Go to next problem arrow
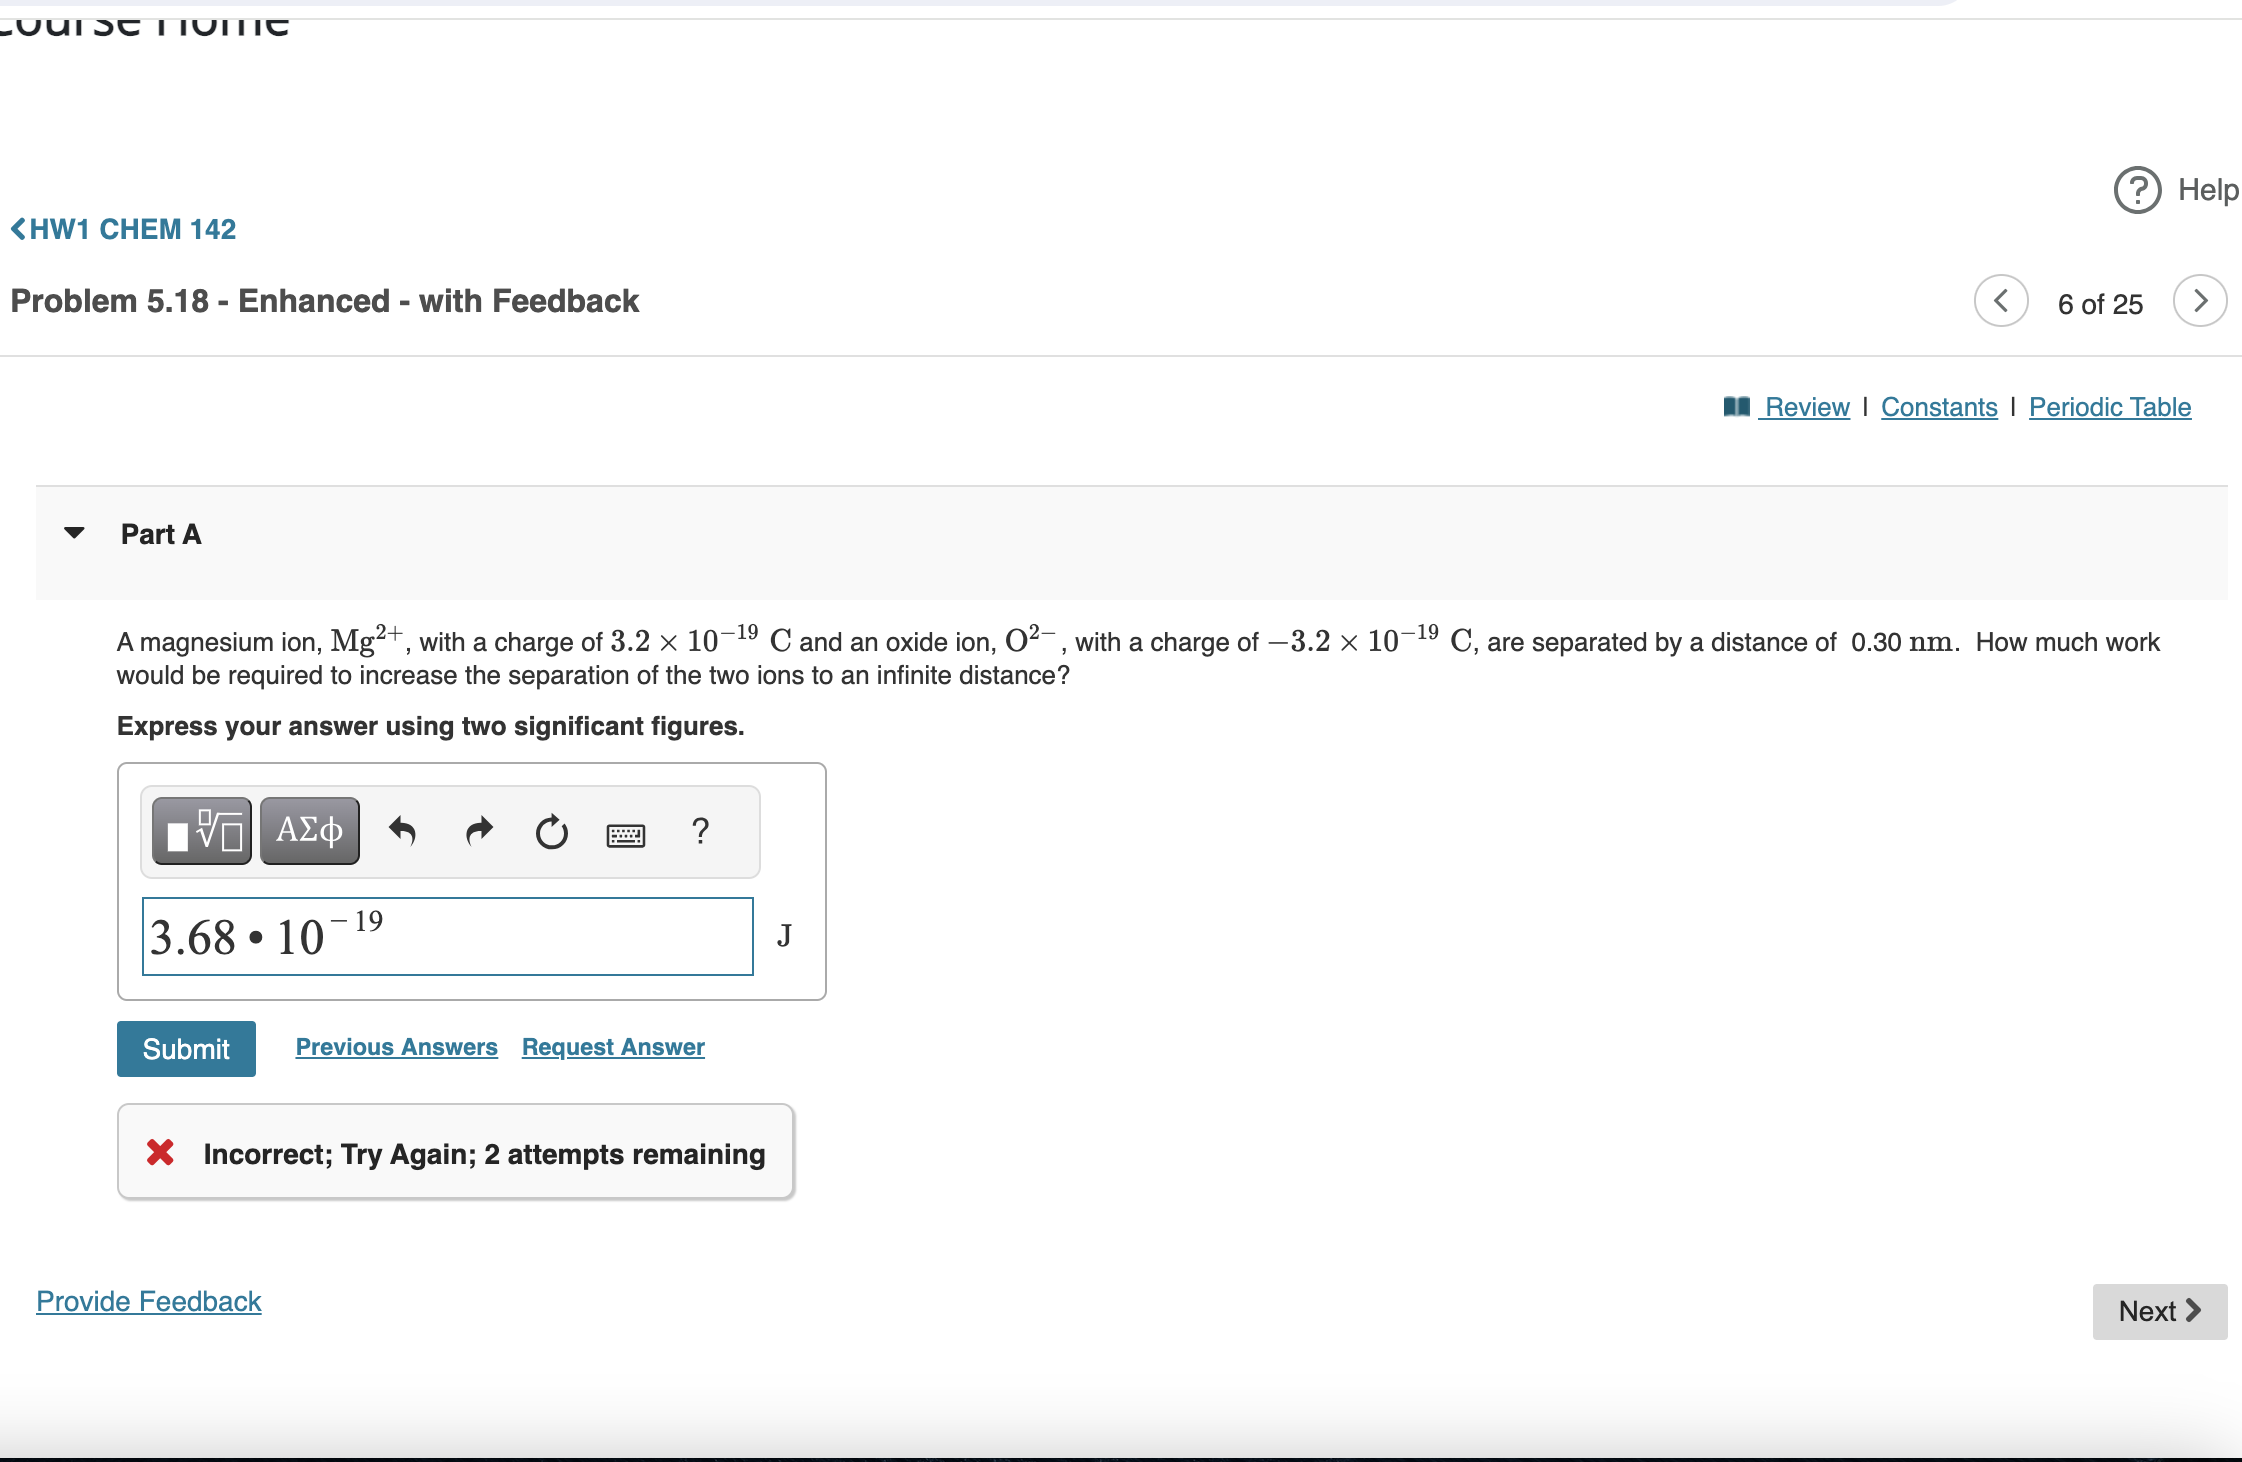The width and height of the screenshot is (2242, 1462). tap(2199, 301)
